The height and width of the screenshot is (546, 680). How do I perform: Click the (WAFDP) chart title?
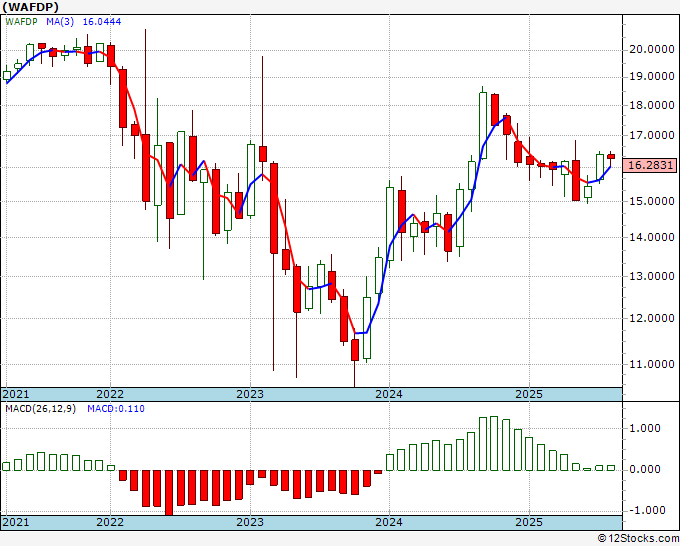[x=30, y=7]
